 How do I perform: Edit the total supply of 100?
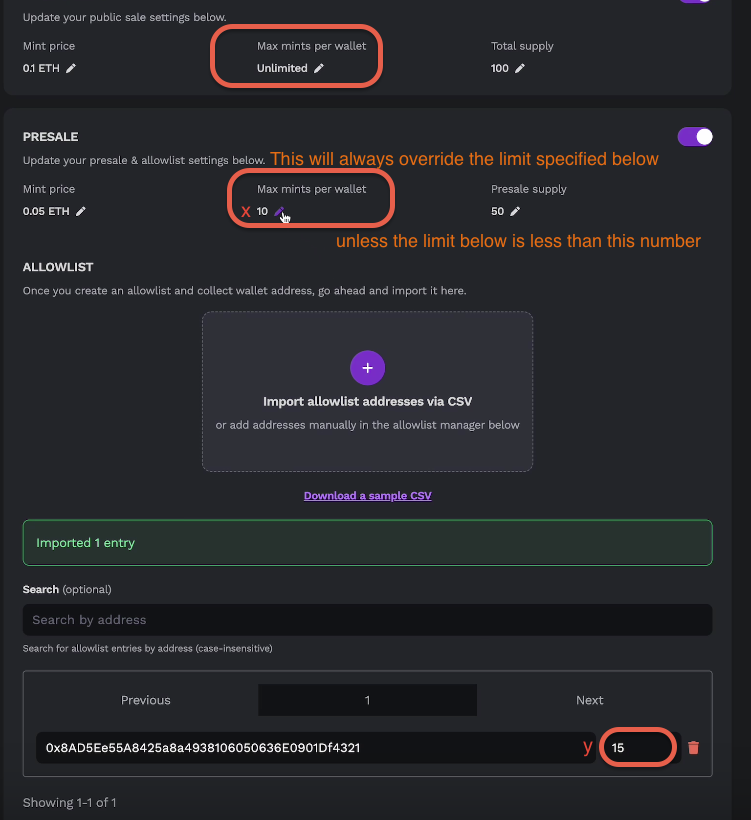coord(520,68)
